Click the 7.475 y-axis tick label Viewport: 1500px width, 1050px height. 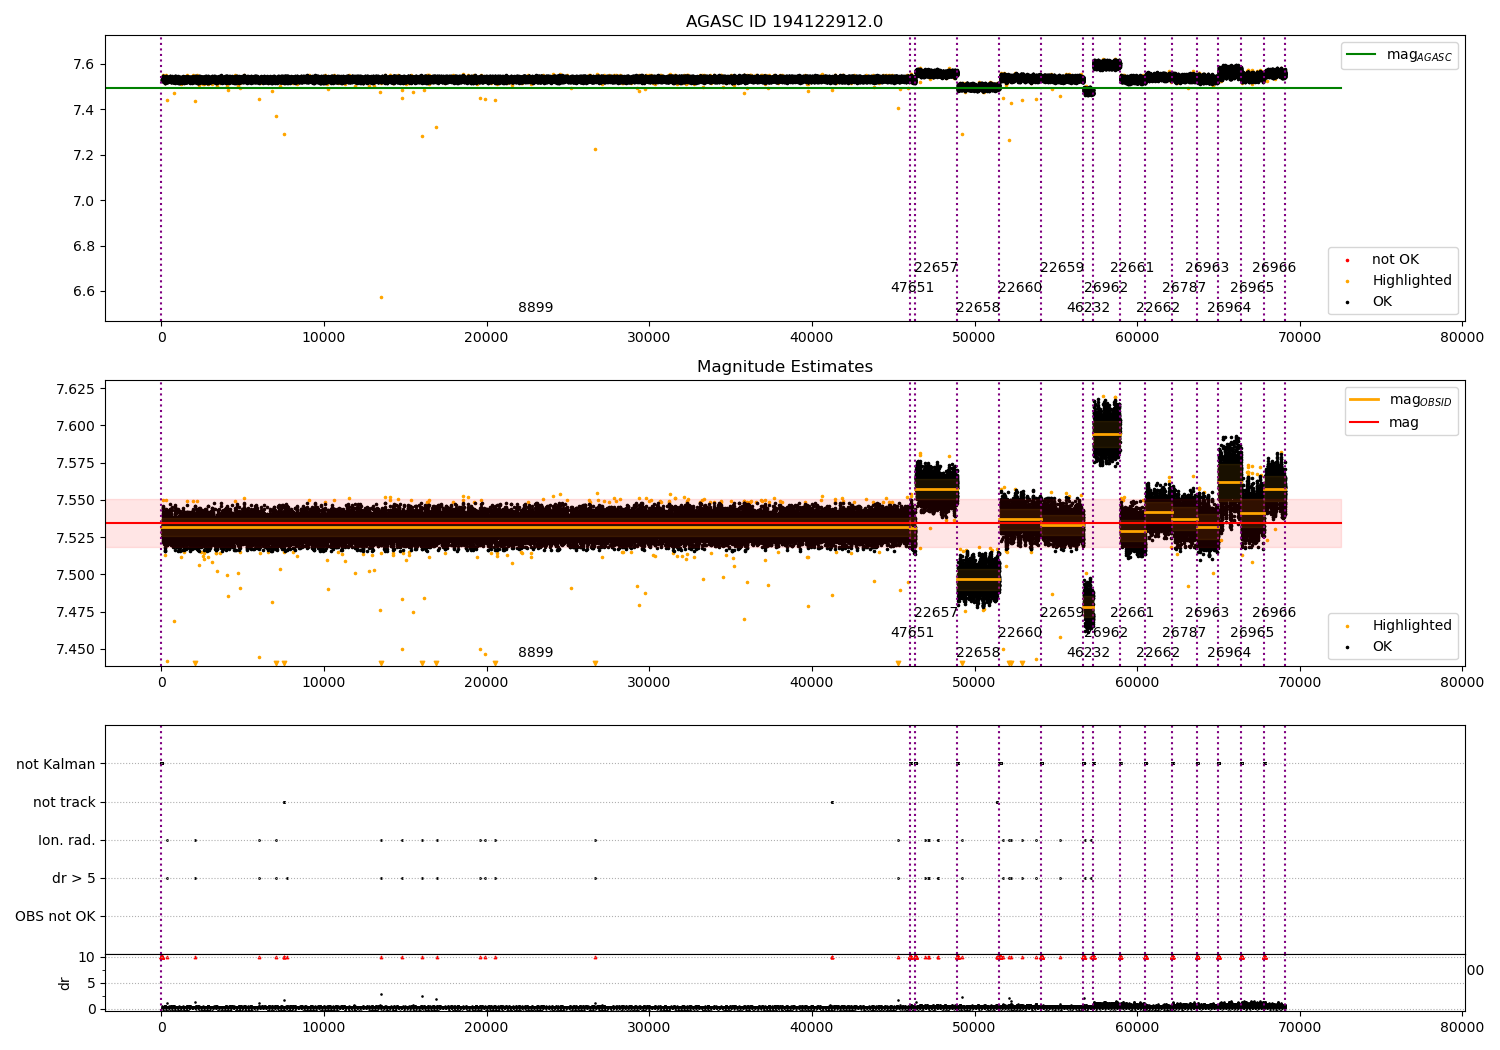[x=77, y=612]
